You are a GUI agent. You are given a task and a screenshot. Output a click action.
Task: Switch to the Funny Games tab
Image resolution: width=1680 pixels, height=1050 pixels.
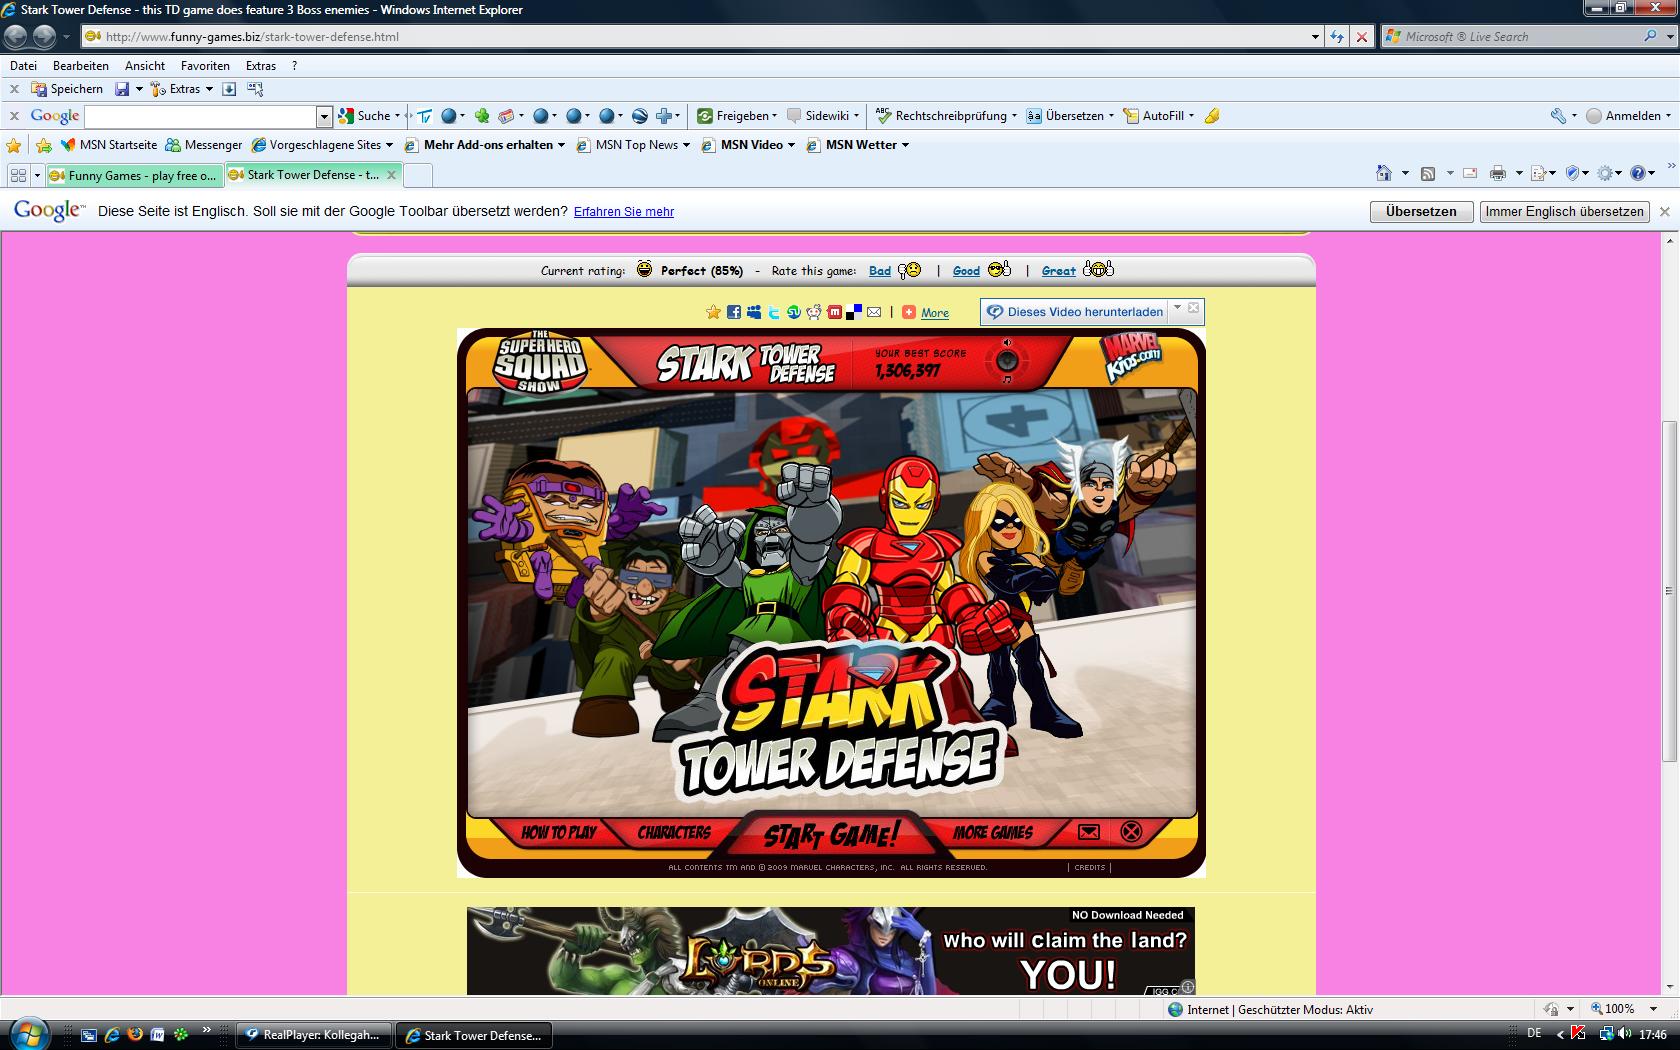(x=134, y=175)
